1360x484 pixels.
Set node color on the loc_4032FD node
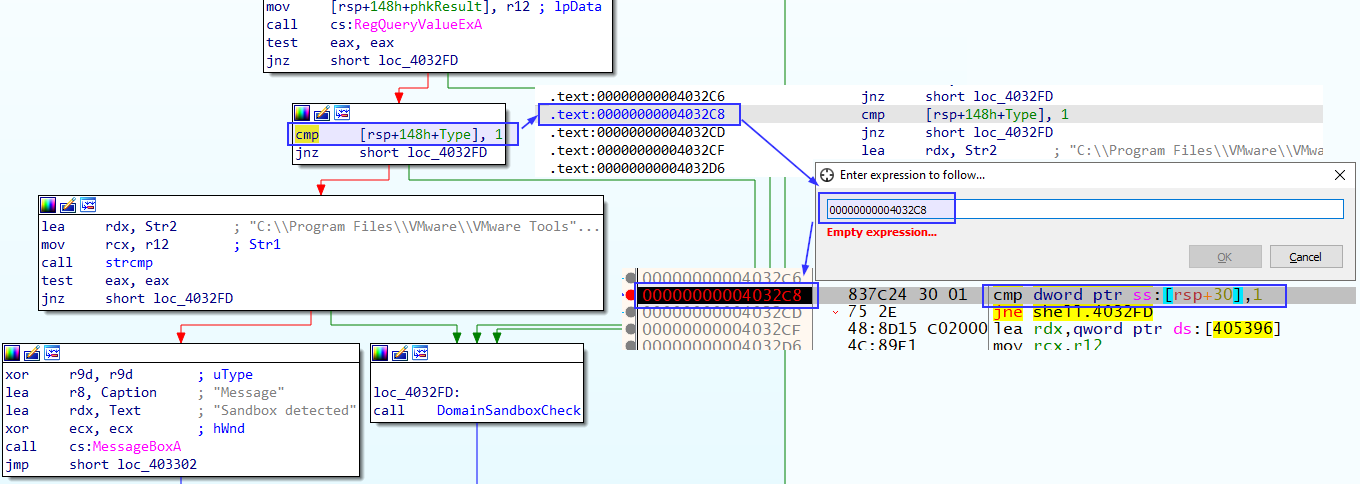(380, 353)
